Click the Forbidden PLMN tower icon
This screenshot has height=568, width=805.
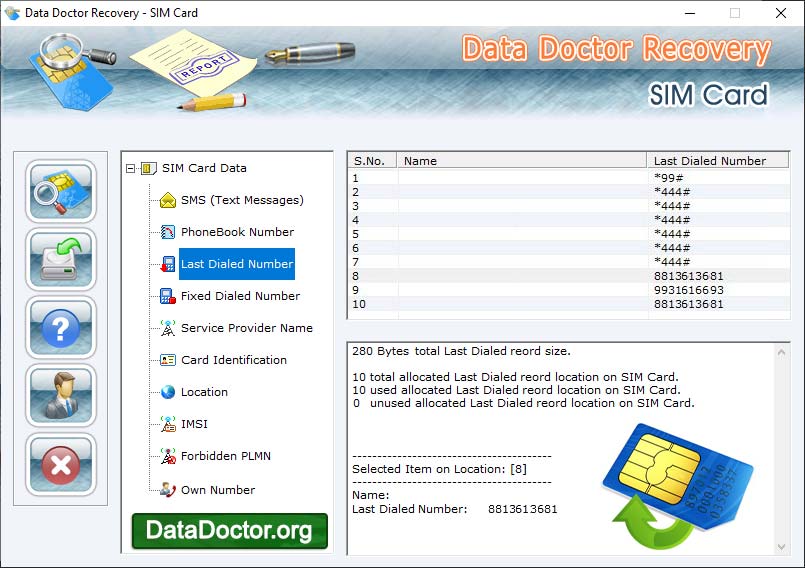tap(167, 456)
